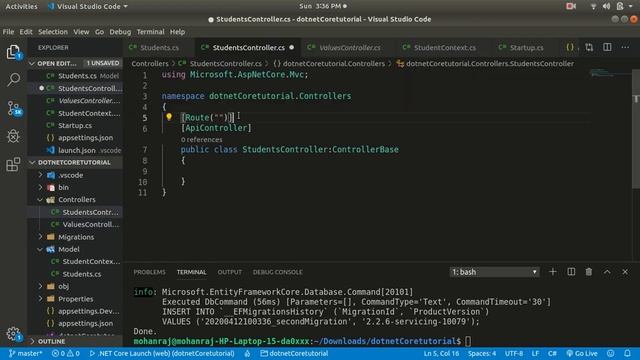Close the terminal panel
This screenshot has height=360, width=640.
[x=625, y=272]
